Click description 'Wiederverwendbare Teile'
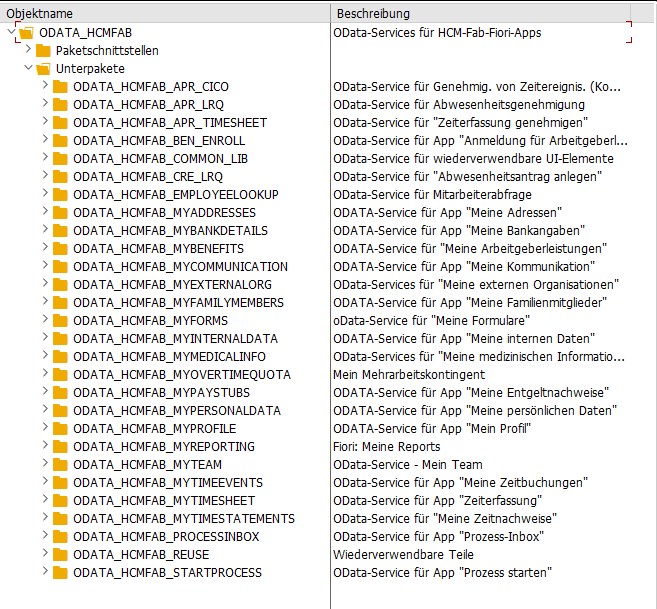 pos(403,555)
